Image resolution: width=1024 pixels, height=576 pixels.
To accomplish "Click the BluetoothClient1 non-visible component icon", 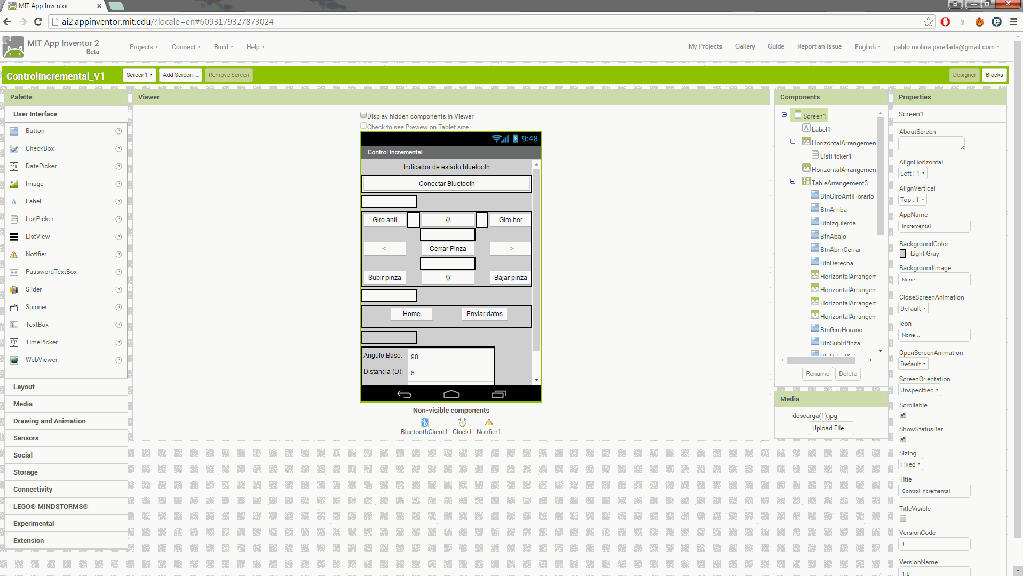I will pos(425,422).
